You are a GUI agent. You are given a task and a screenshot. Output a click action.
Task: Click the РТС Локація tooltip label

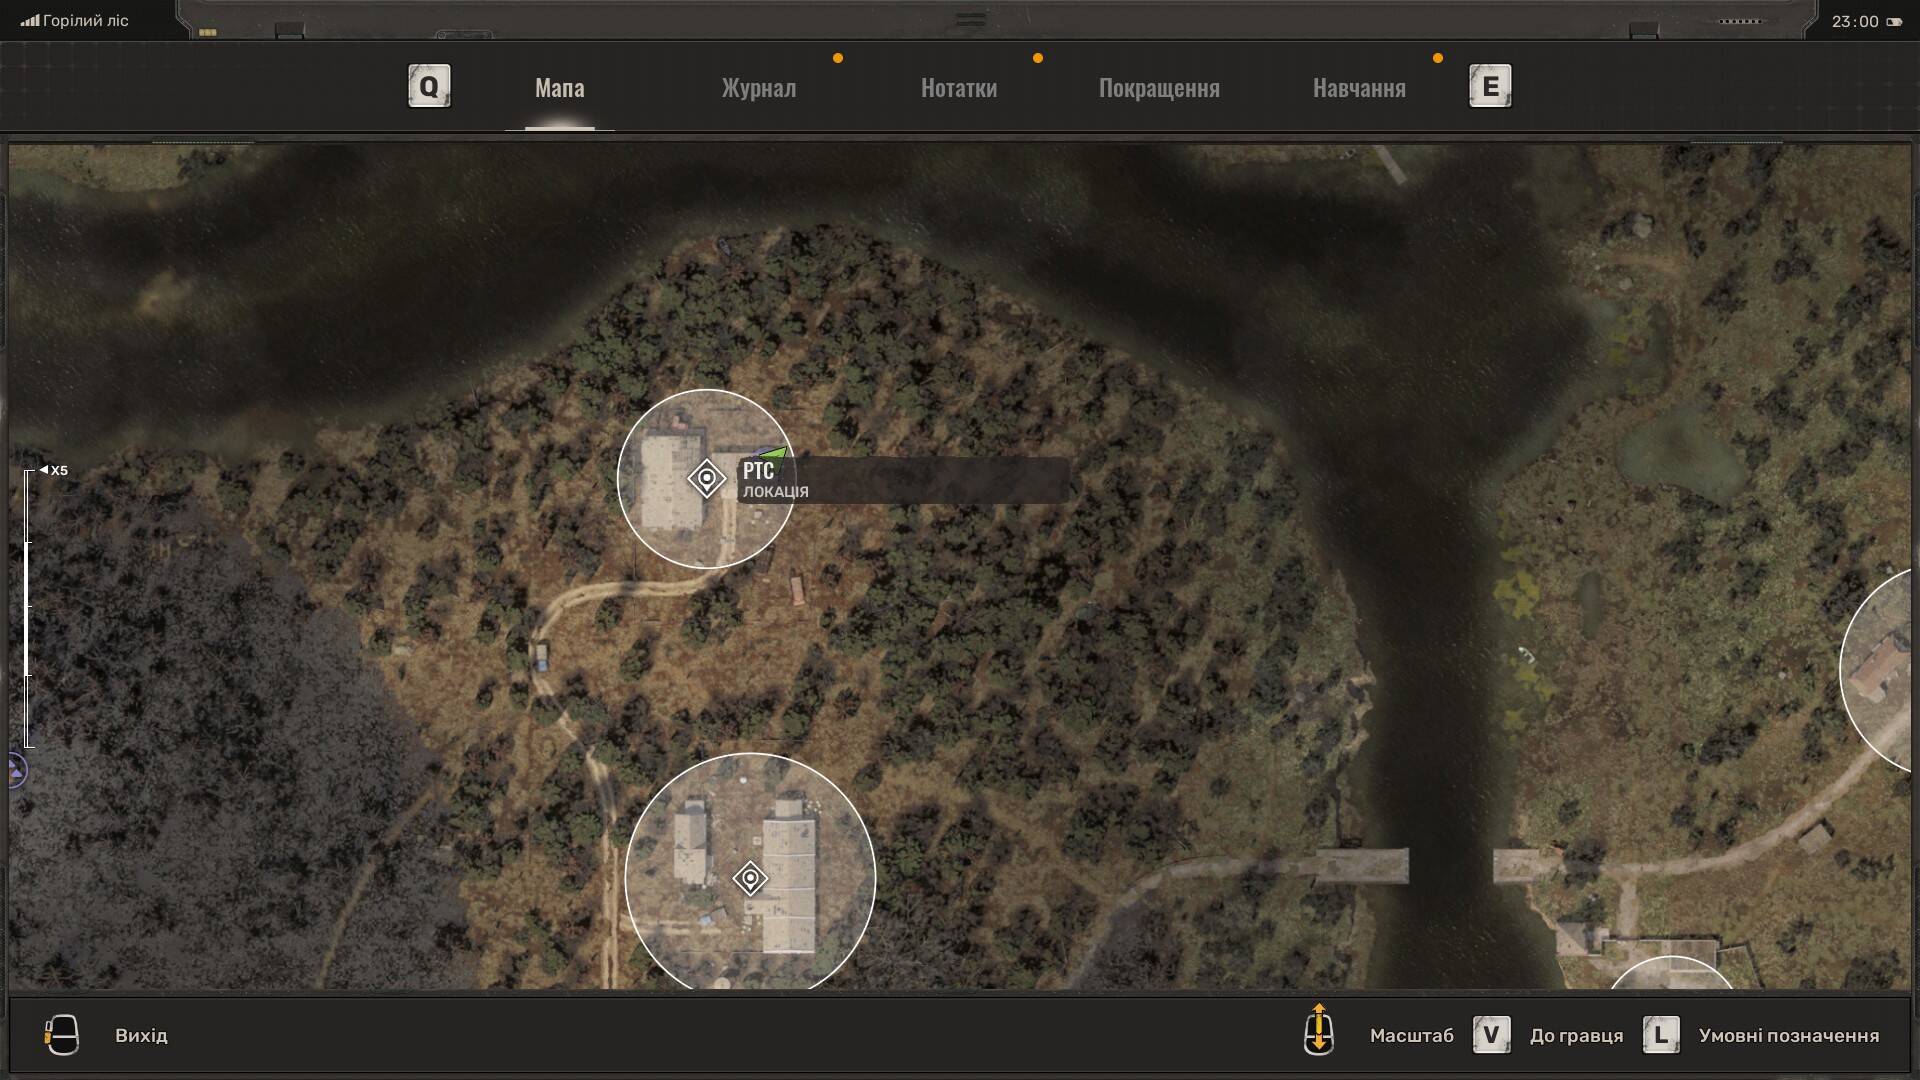point(903,480)
